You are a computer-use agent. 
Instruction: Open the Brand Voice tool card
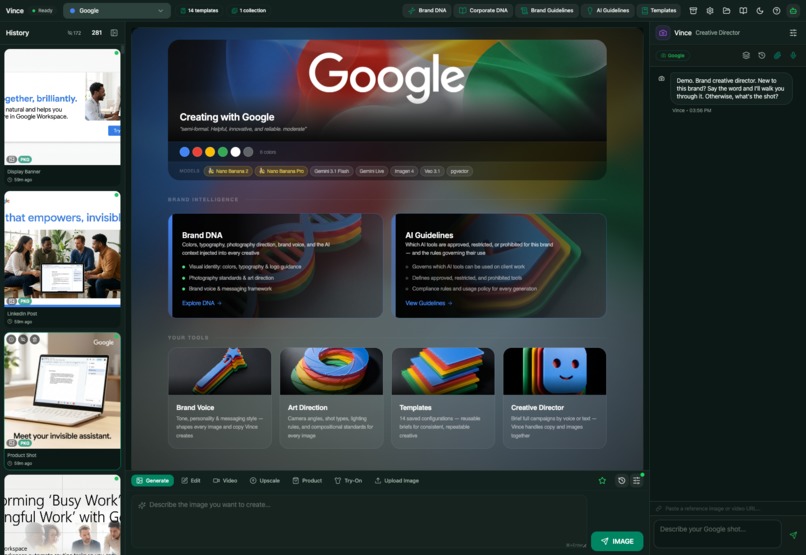click(x=219, y=398)
